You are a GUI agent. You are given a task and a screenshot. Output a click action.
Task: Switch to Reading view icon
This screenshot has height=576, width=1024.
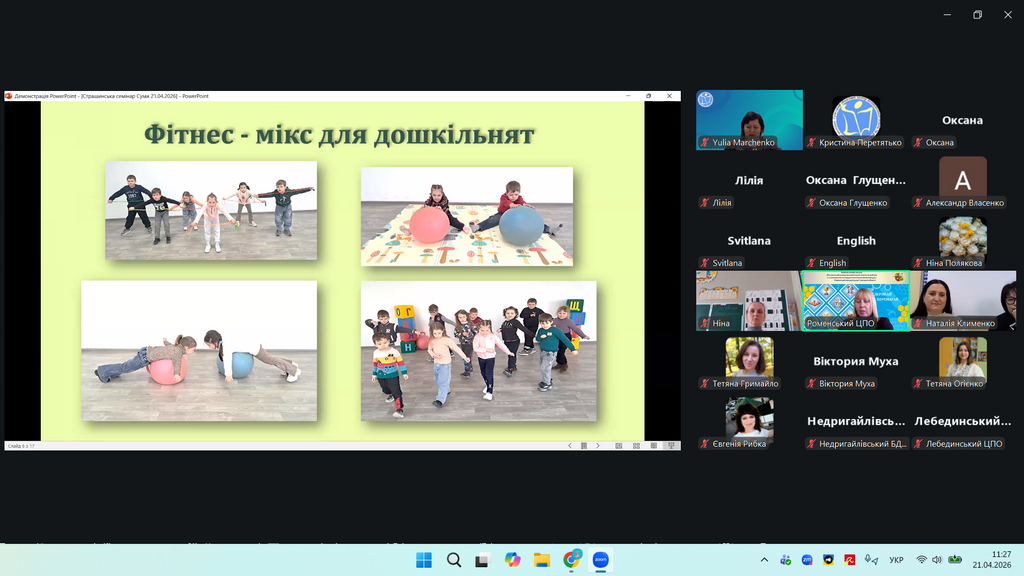654,446
